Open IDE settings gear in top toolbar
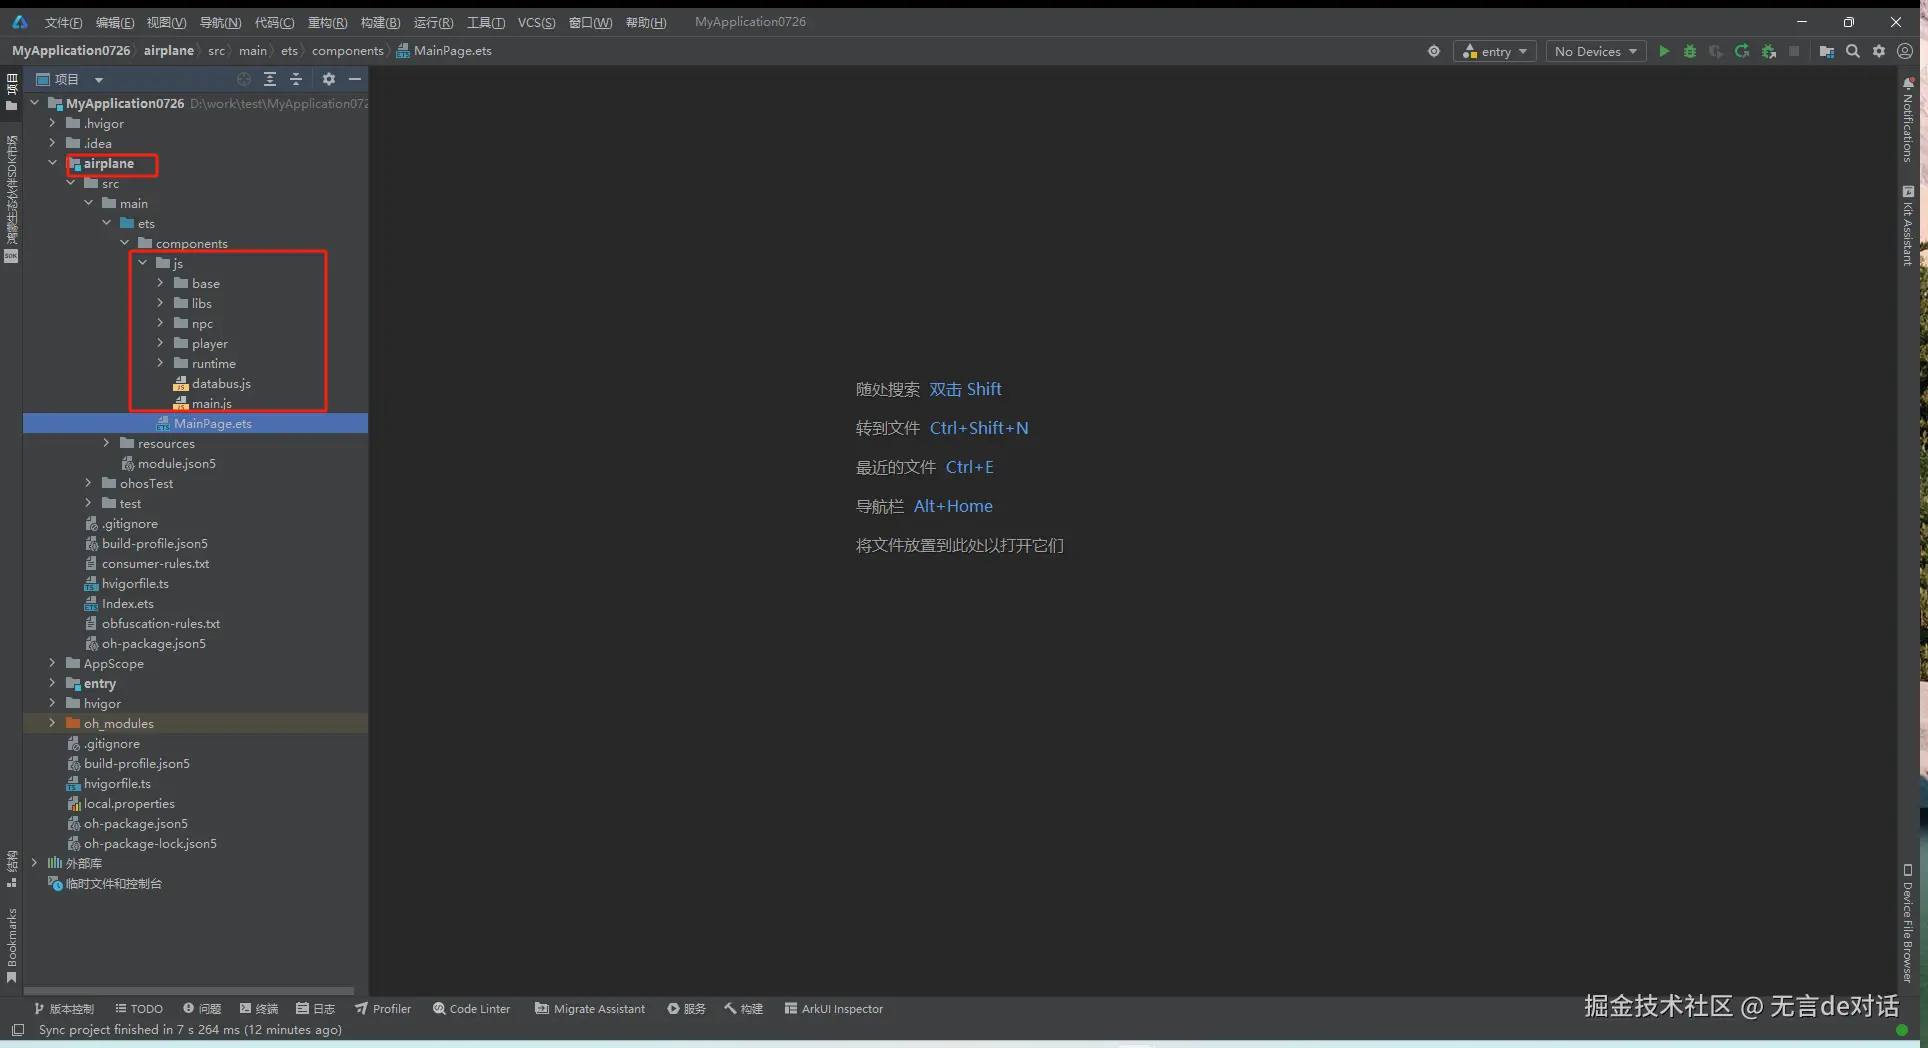This screenshot has width=1928, height=1048. click(x=1879, y=51)
